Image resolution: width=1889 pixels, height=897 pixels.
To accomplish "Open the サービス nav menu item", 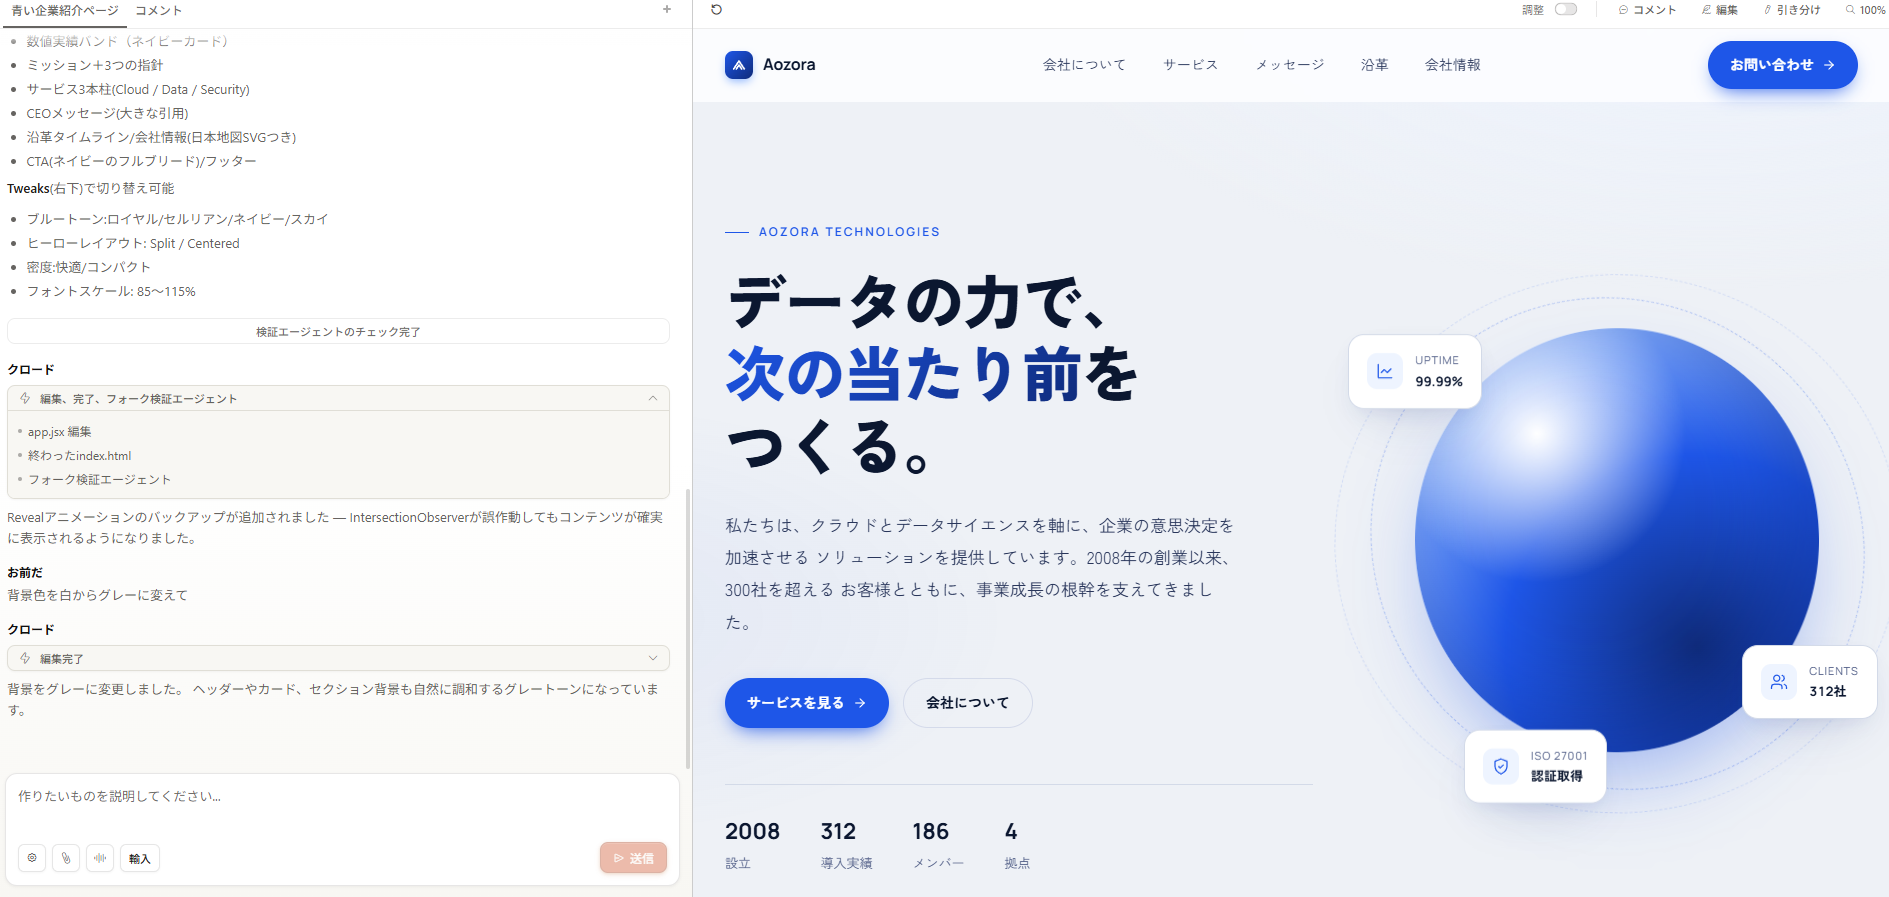I will (x=1190, y=65).
